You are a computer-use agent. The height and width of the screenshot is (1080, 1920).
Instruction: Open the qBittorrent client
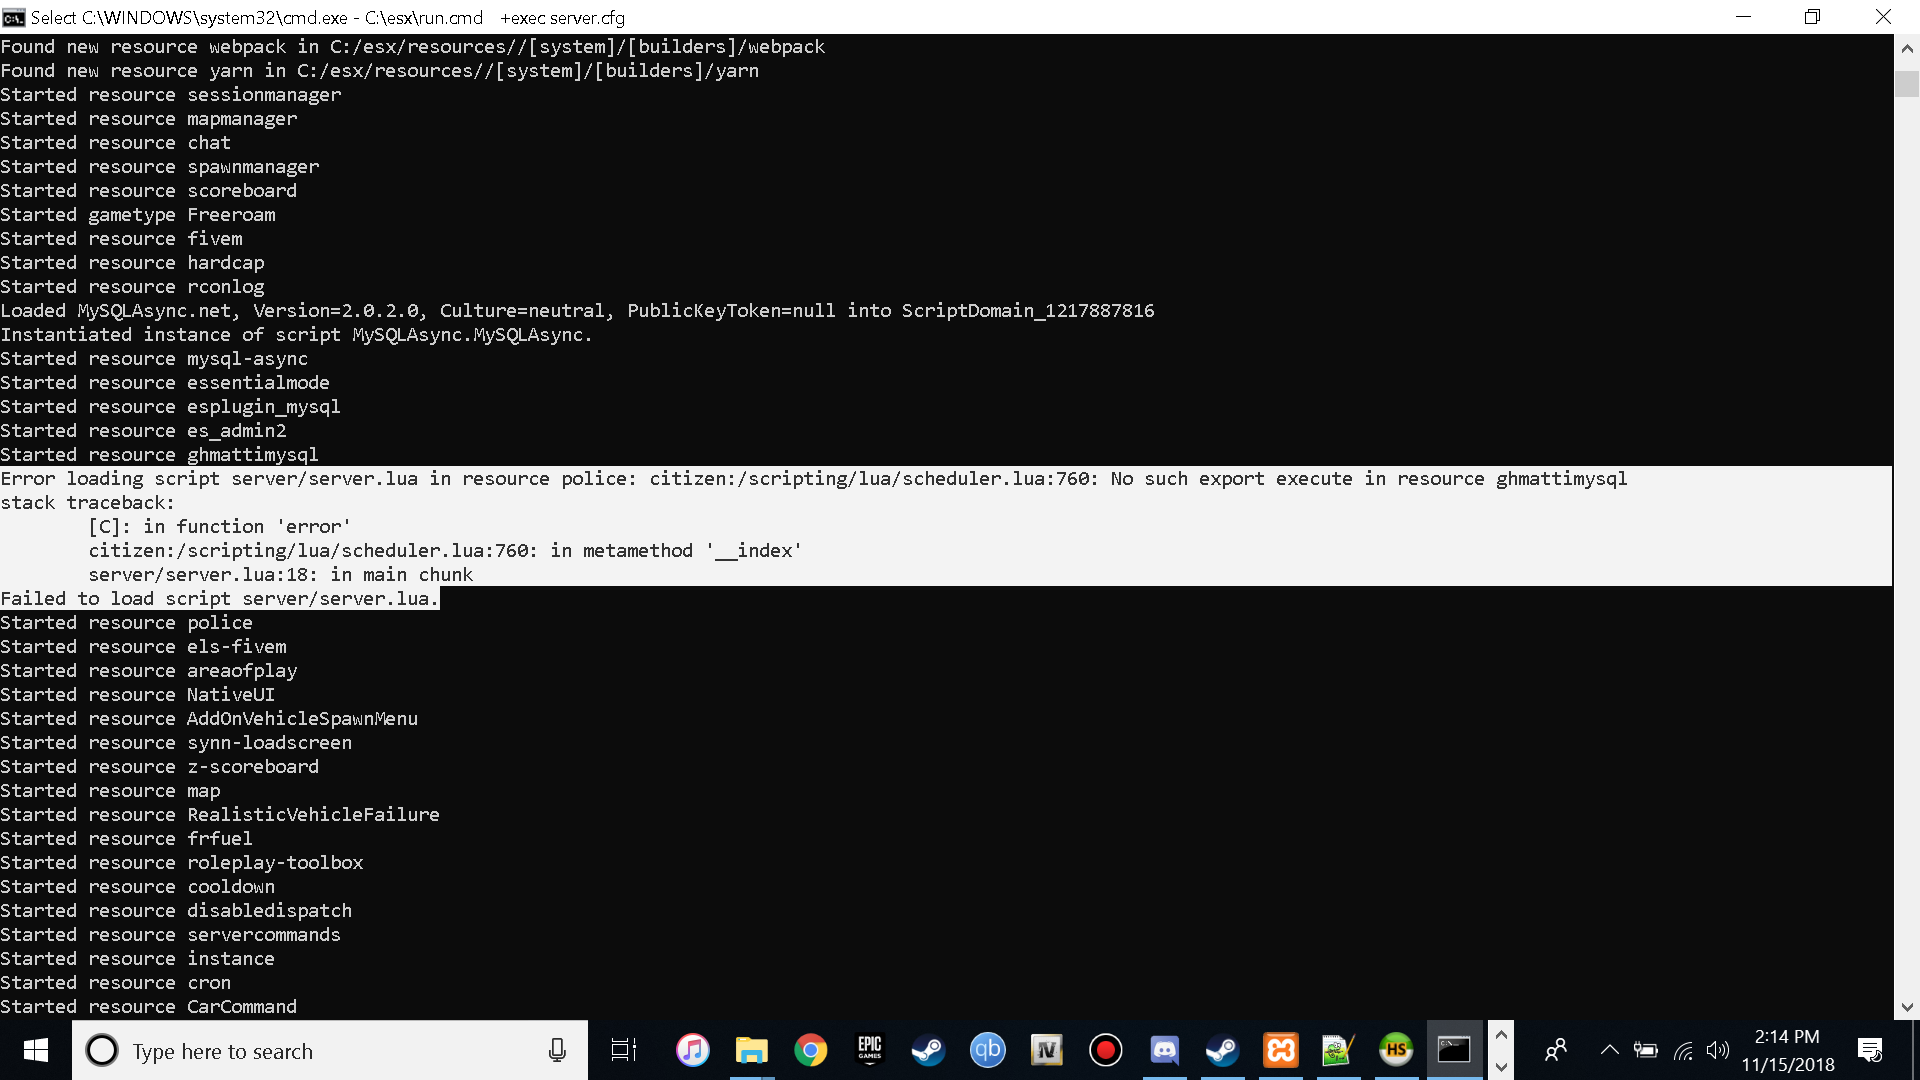pos(987,1050)
